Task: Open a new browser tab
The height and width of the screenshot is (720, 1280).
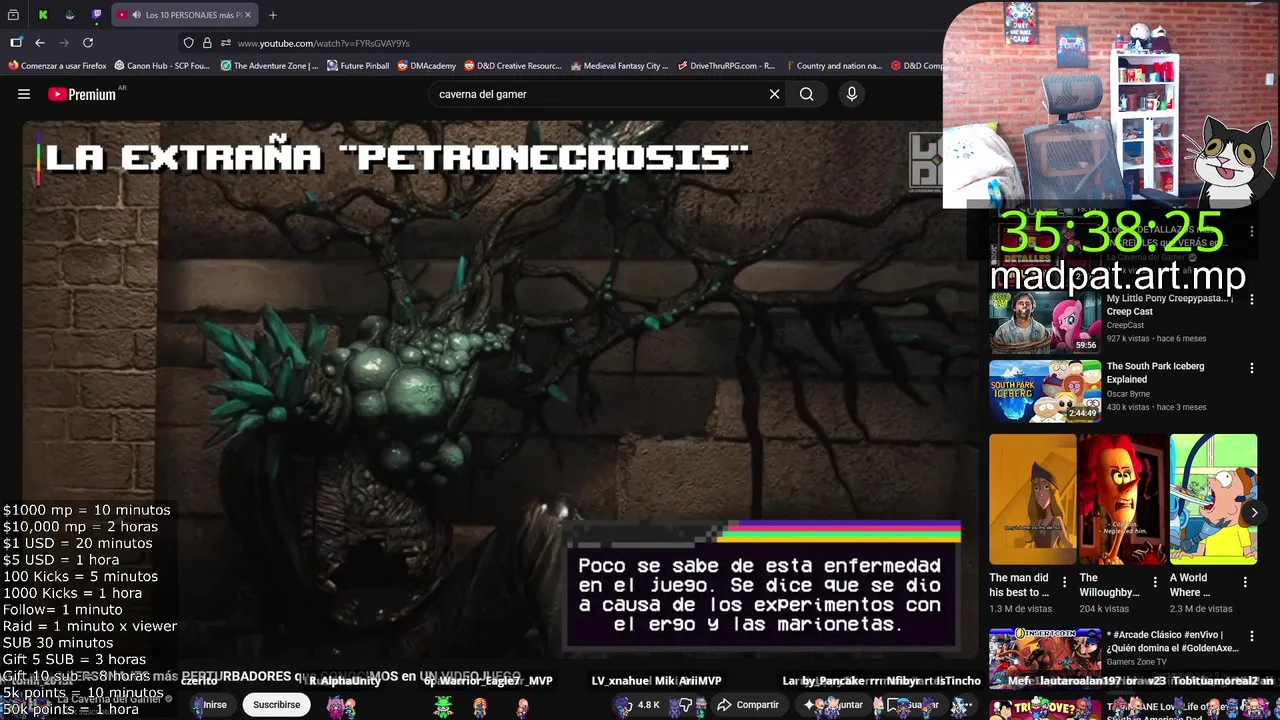Action: coord(273,15)
